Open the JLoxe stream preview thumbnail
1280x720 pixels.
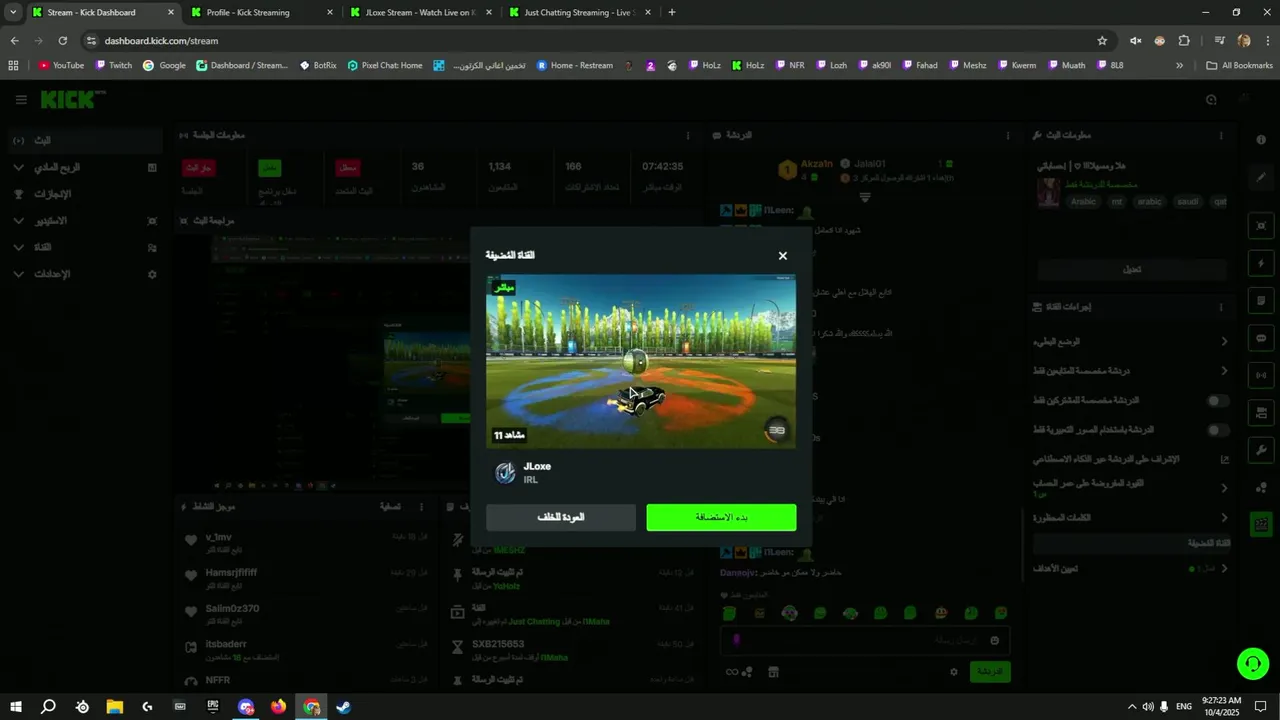click(x=641, y=362)
